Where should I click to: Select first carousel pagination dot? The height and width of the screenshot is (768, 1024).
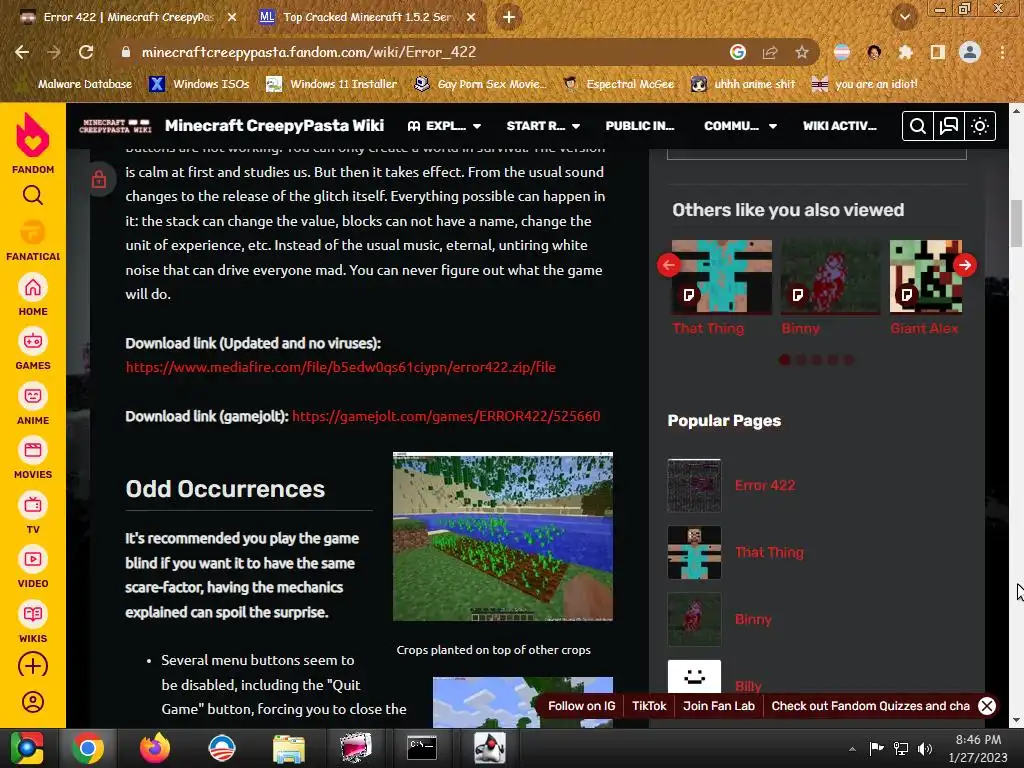[785, 360]
